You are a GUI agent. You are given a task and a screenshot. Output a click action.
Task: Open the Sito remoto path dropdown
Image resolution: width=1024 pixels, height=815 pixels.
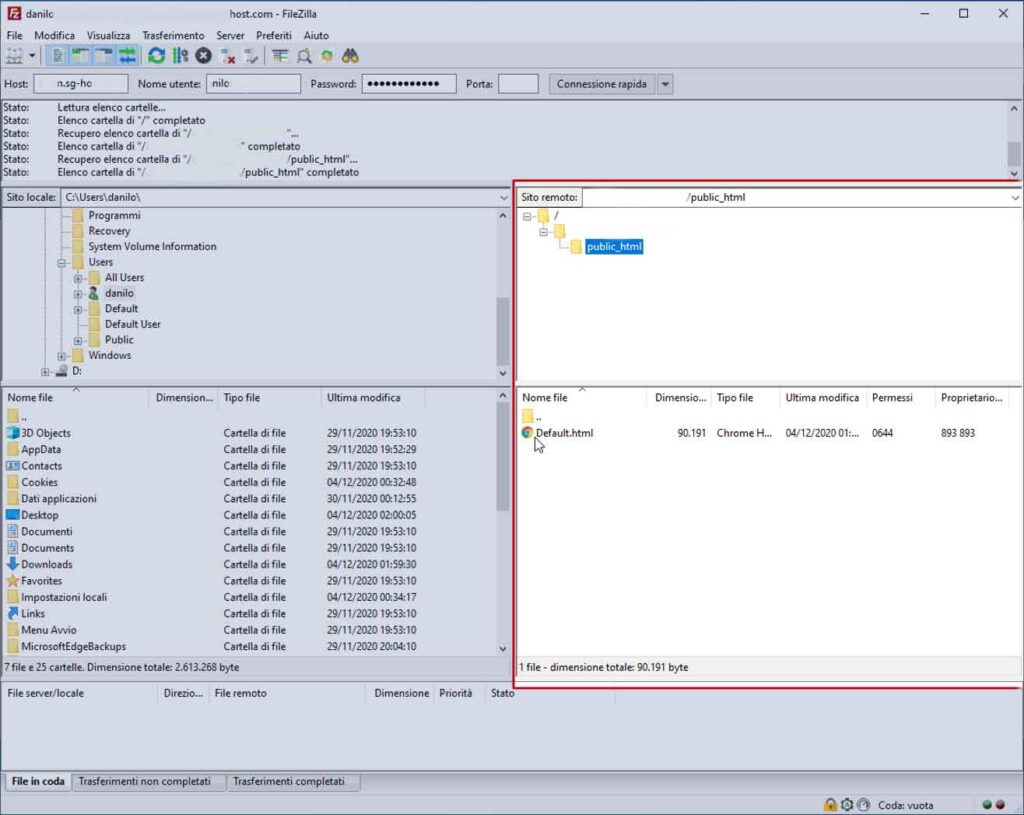click(x=1015, y=197)
